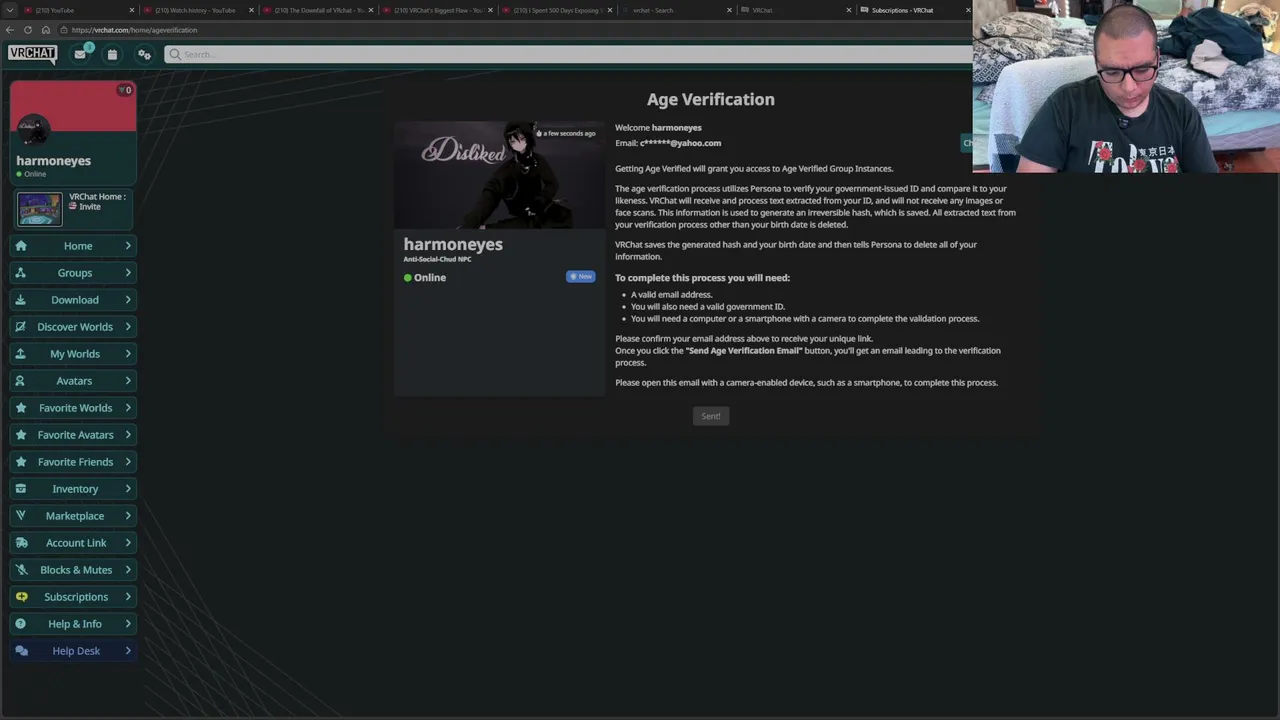This screenshot has width=1280, height=720.
Task: Click the Discover Worlds icon
Action: coord(21,327)
